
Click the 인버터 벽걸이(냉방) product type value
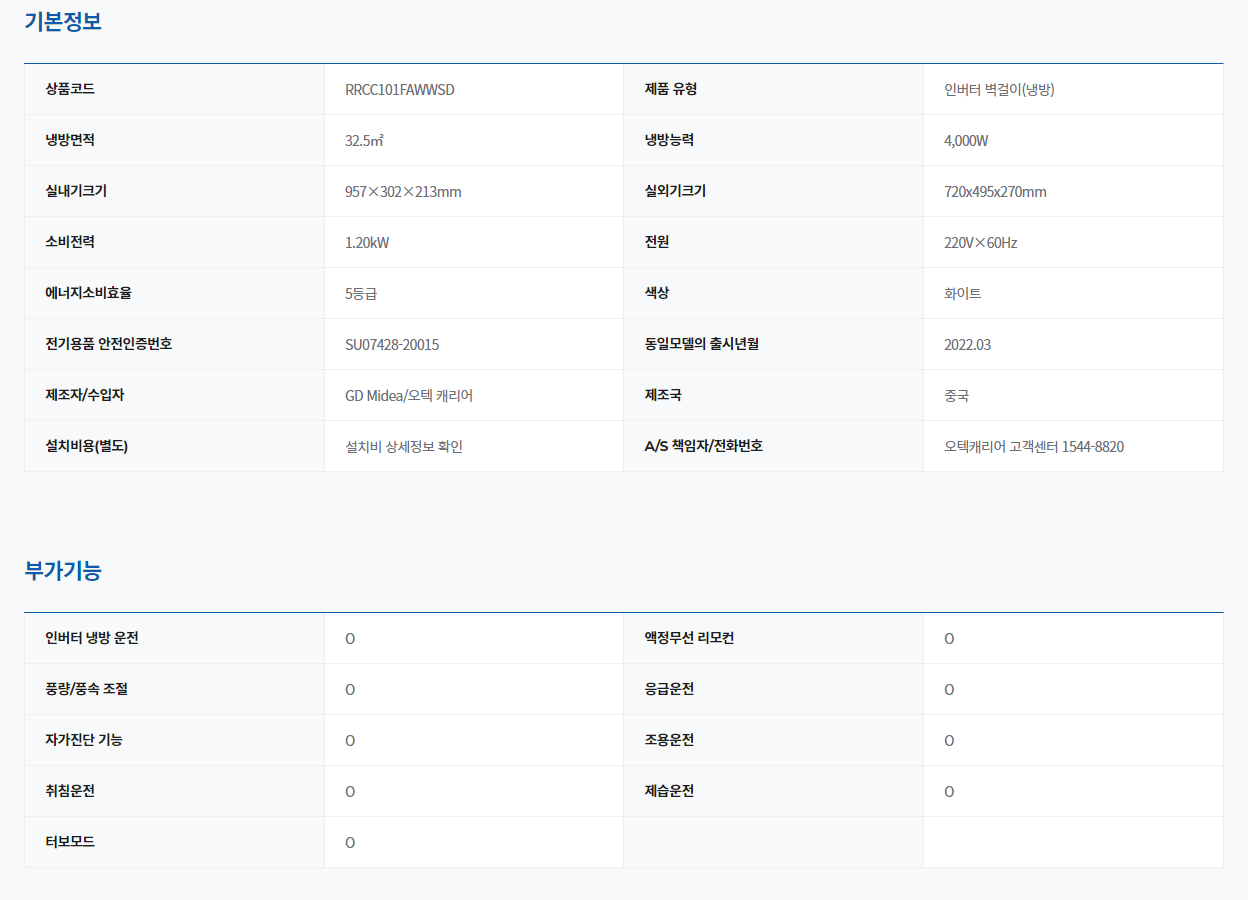999,90
